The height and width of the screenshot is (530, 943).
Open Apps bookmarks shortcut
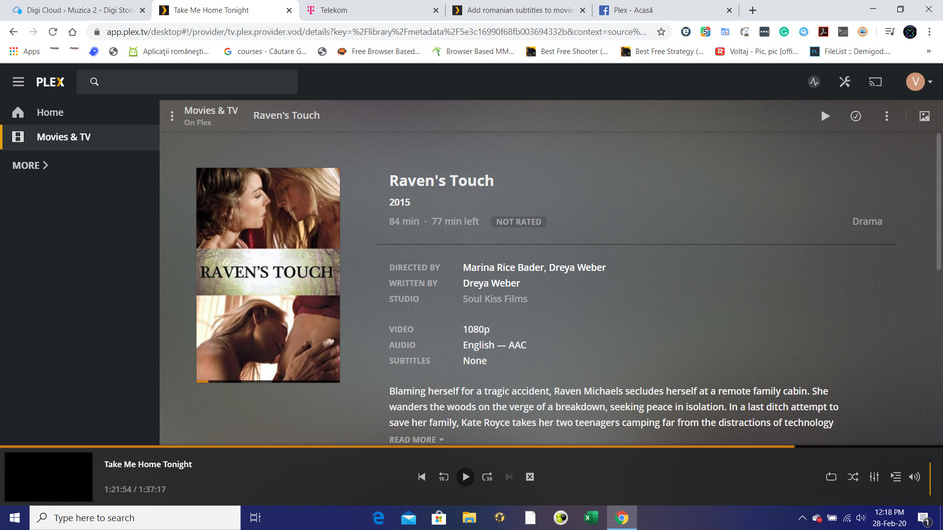click(25, 52)
